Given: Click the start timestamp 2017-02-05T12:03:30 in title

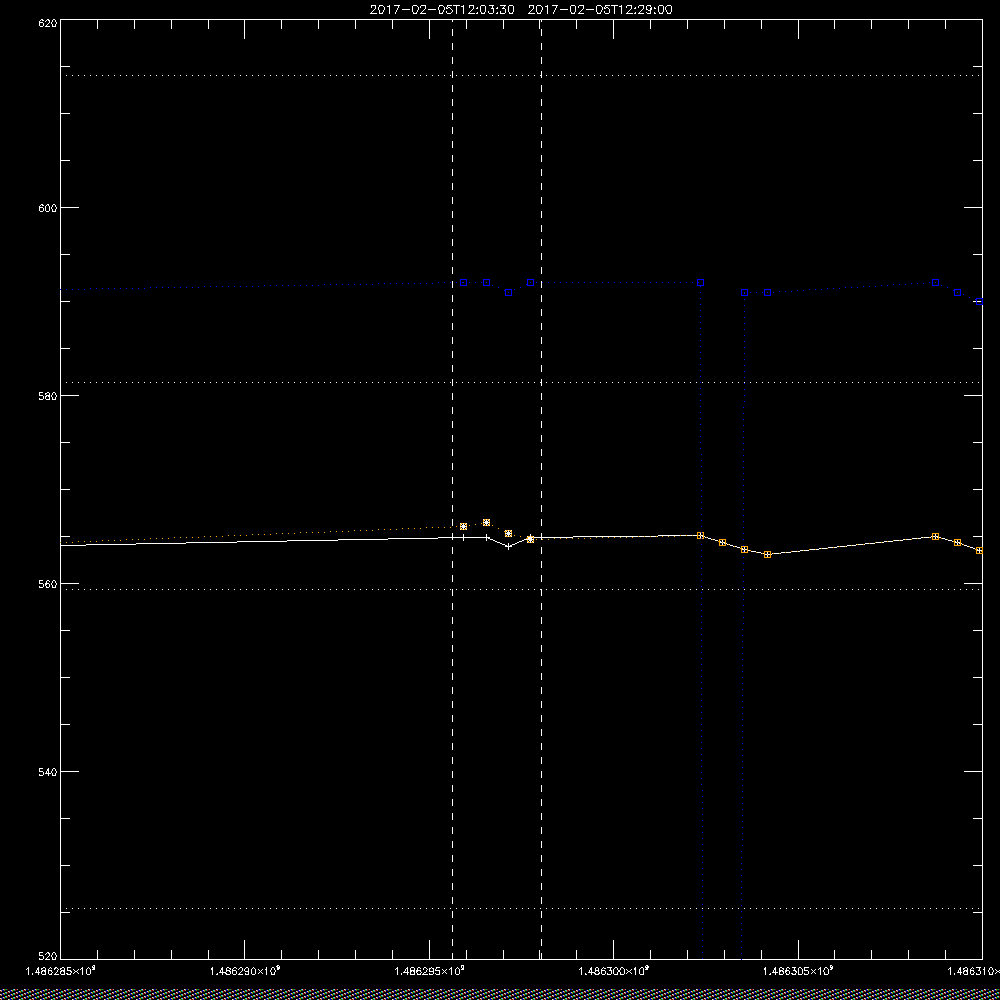Looking at the screenshot, I should coord(442,10).
